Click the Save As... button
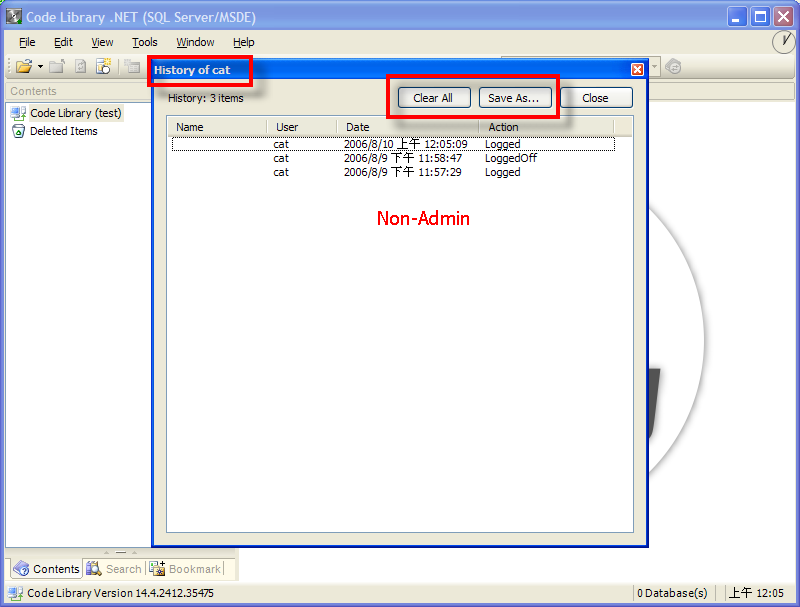Screen dimensions: 800x607 tap(515, 98)
